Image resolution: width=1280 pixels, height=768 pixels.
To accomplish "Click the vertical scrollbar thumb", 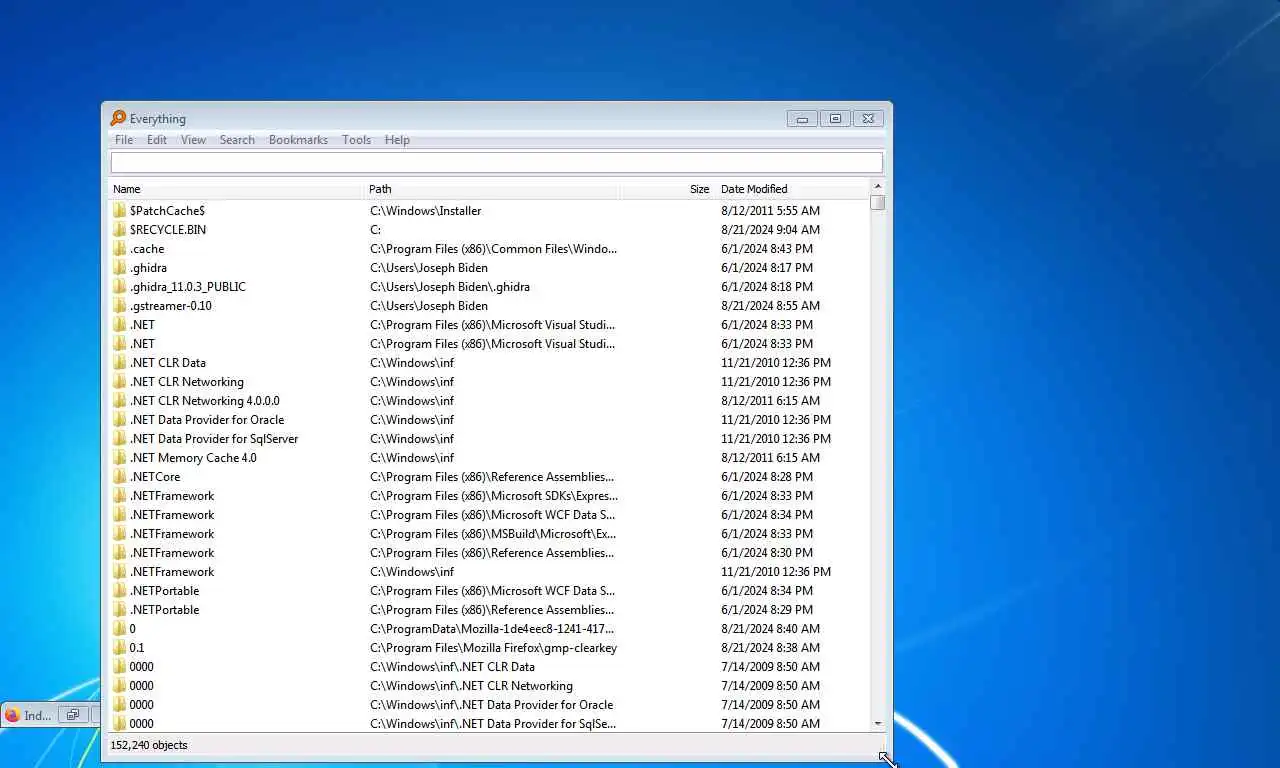I will tap(878, 203).
